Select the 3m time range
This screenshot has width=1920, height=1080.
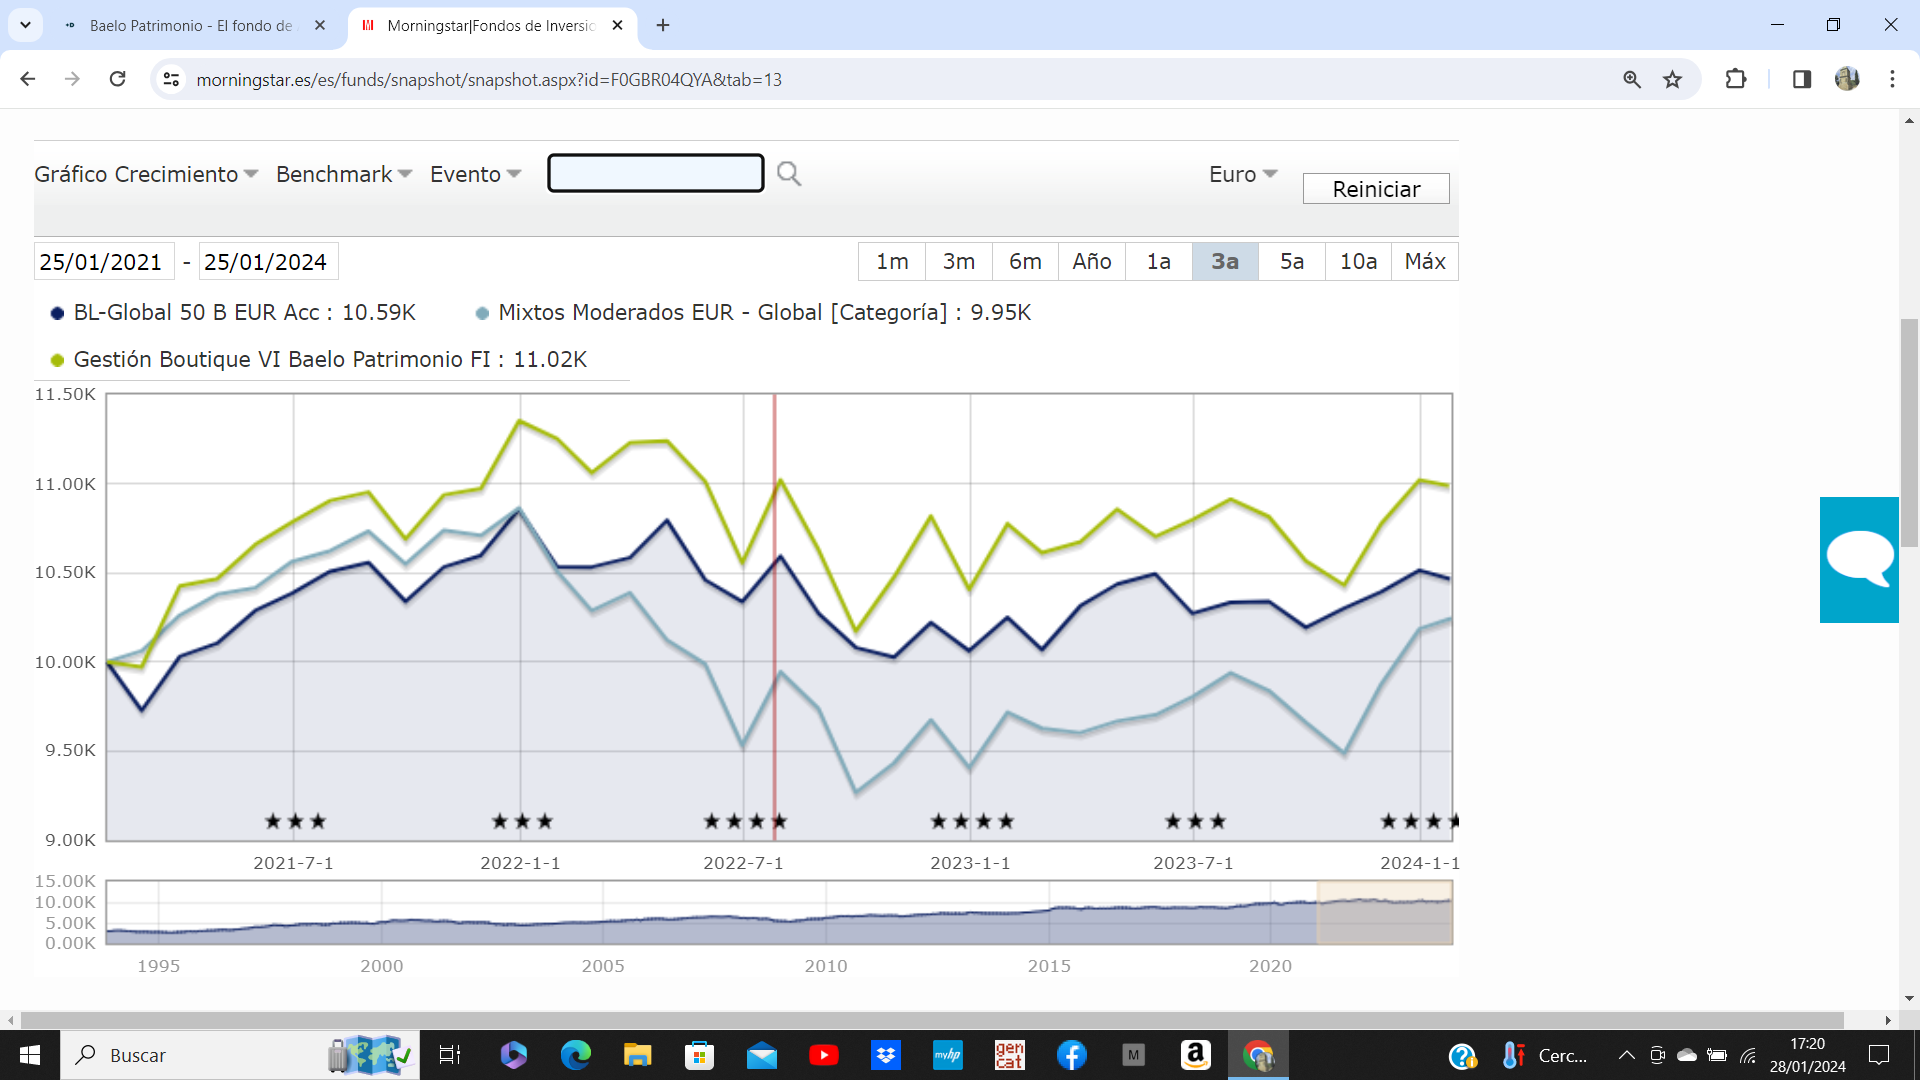click(x=959, y=261)
